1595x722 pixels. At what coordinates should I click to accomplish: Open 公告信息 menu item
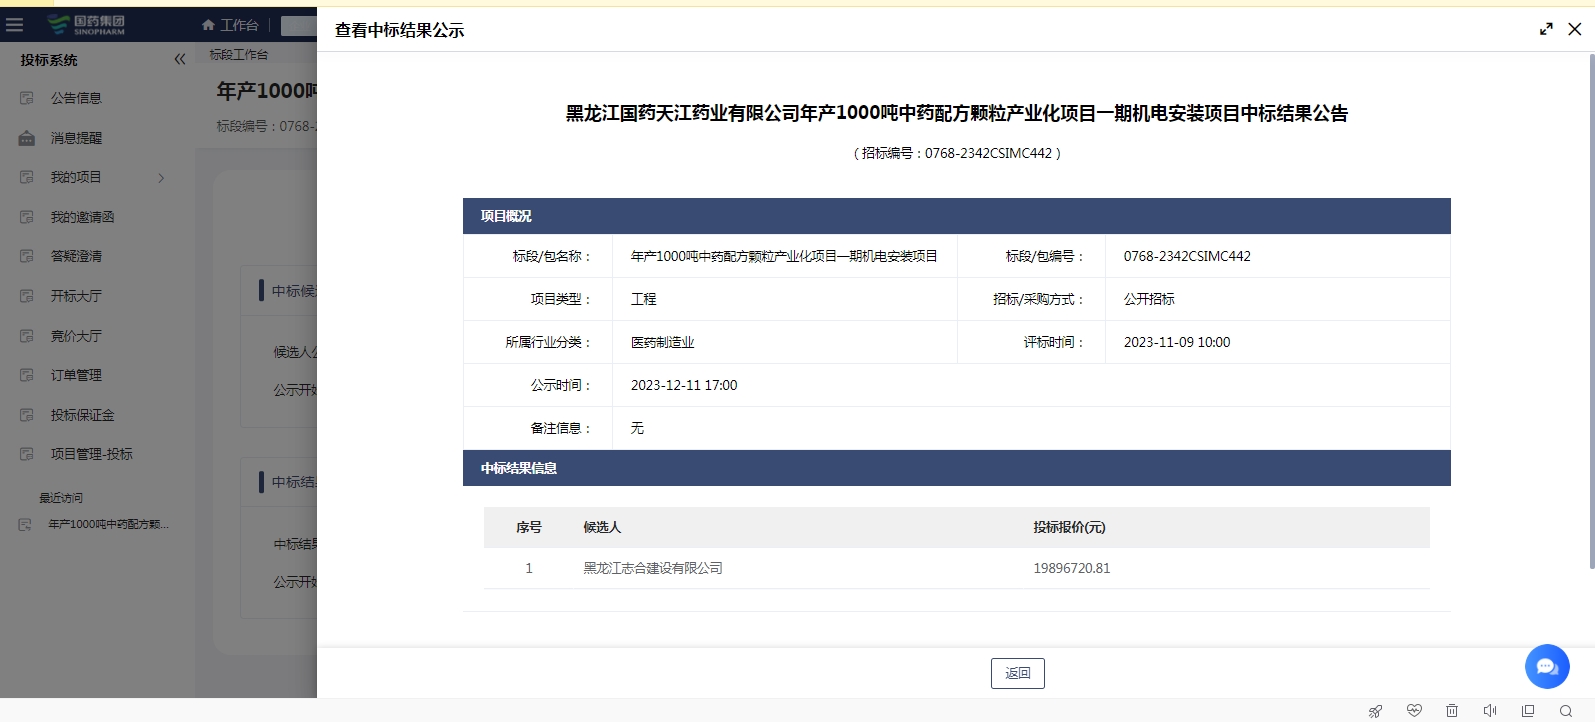tap(76, 98)
